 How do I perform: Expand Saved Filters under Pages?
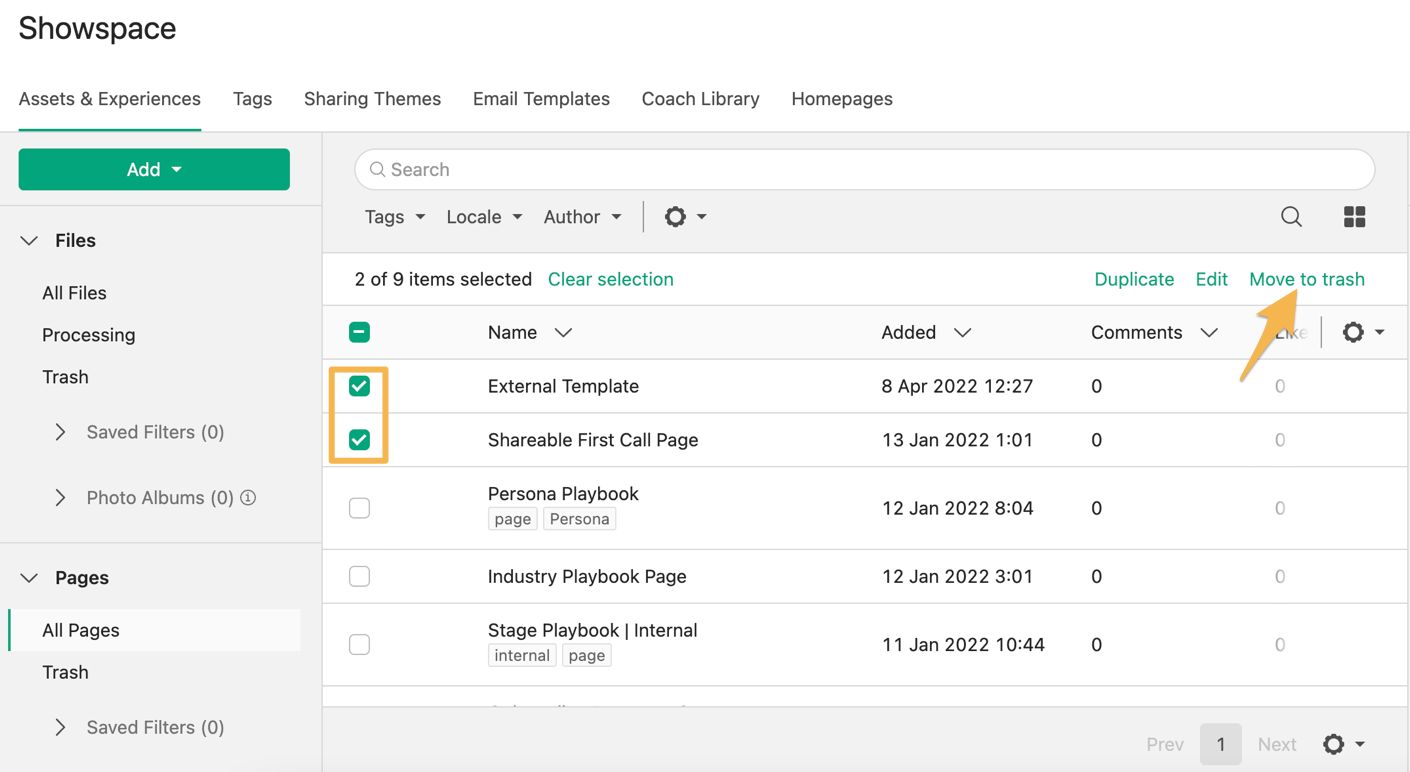click(61, 727)
